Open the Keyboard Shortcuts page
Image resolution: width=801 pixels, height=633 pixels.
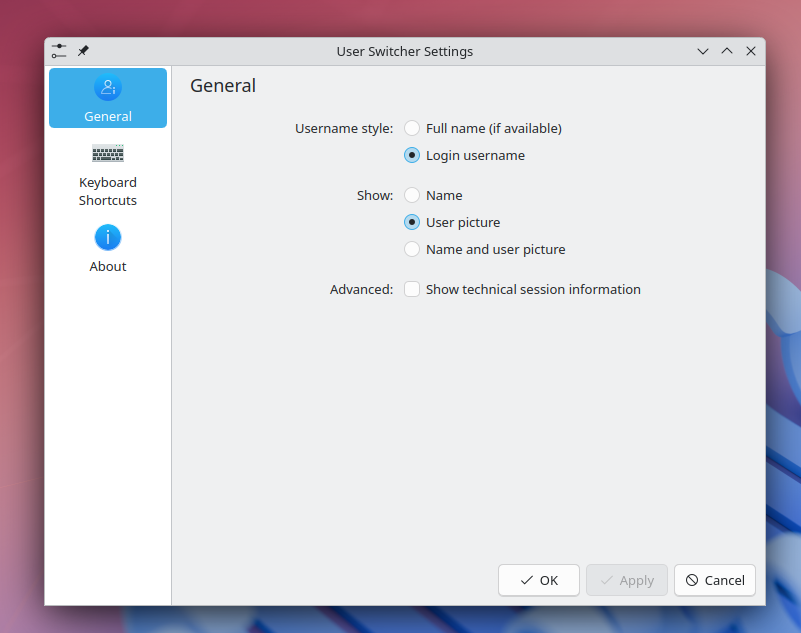[108, 175]
